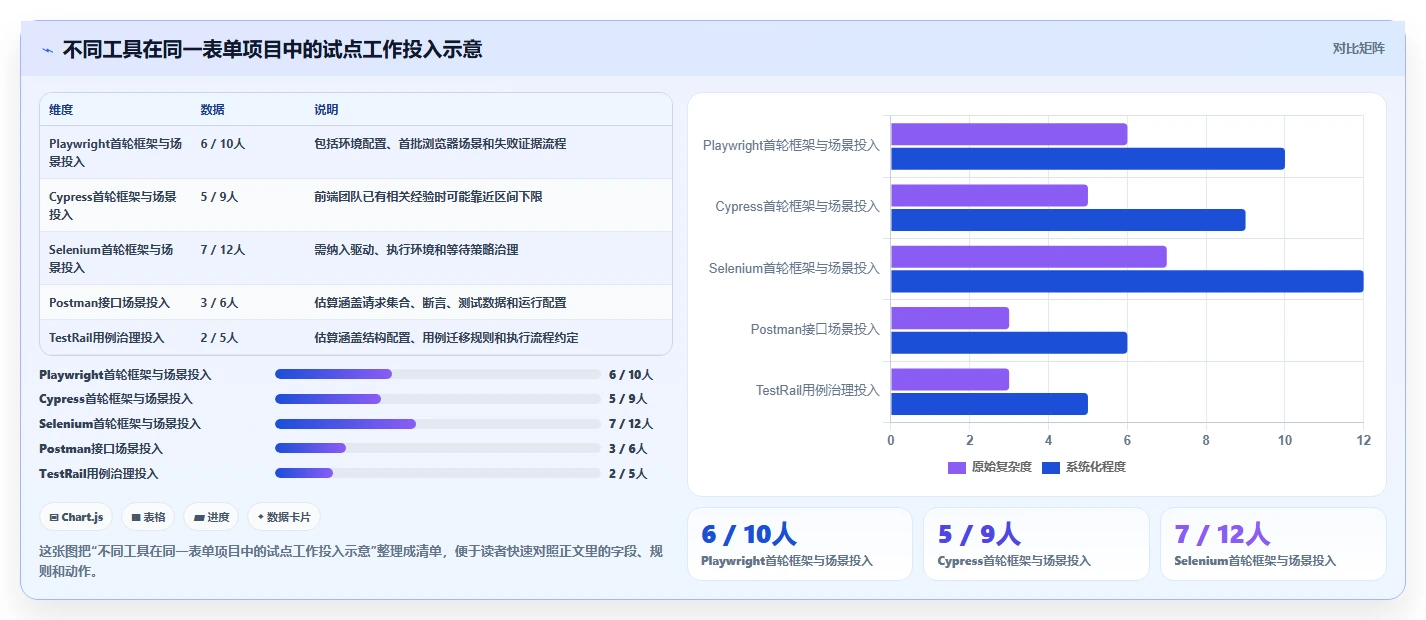The height and width of the screenshot is (620, 1426).
Task: Click the Playwright blue chart bar
Action: 1088,159
